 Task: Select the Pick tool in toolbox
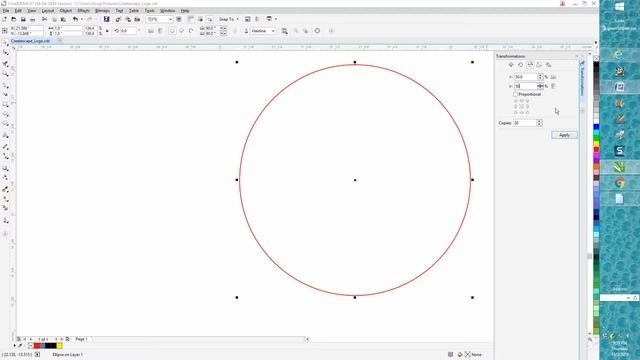(5, 42)
